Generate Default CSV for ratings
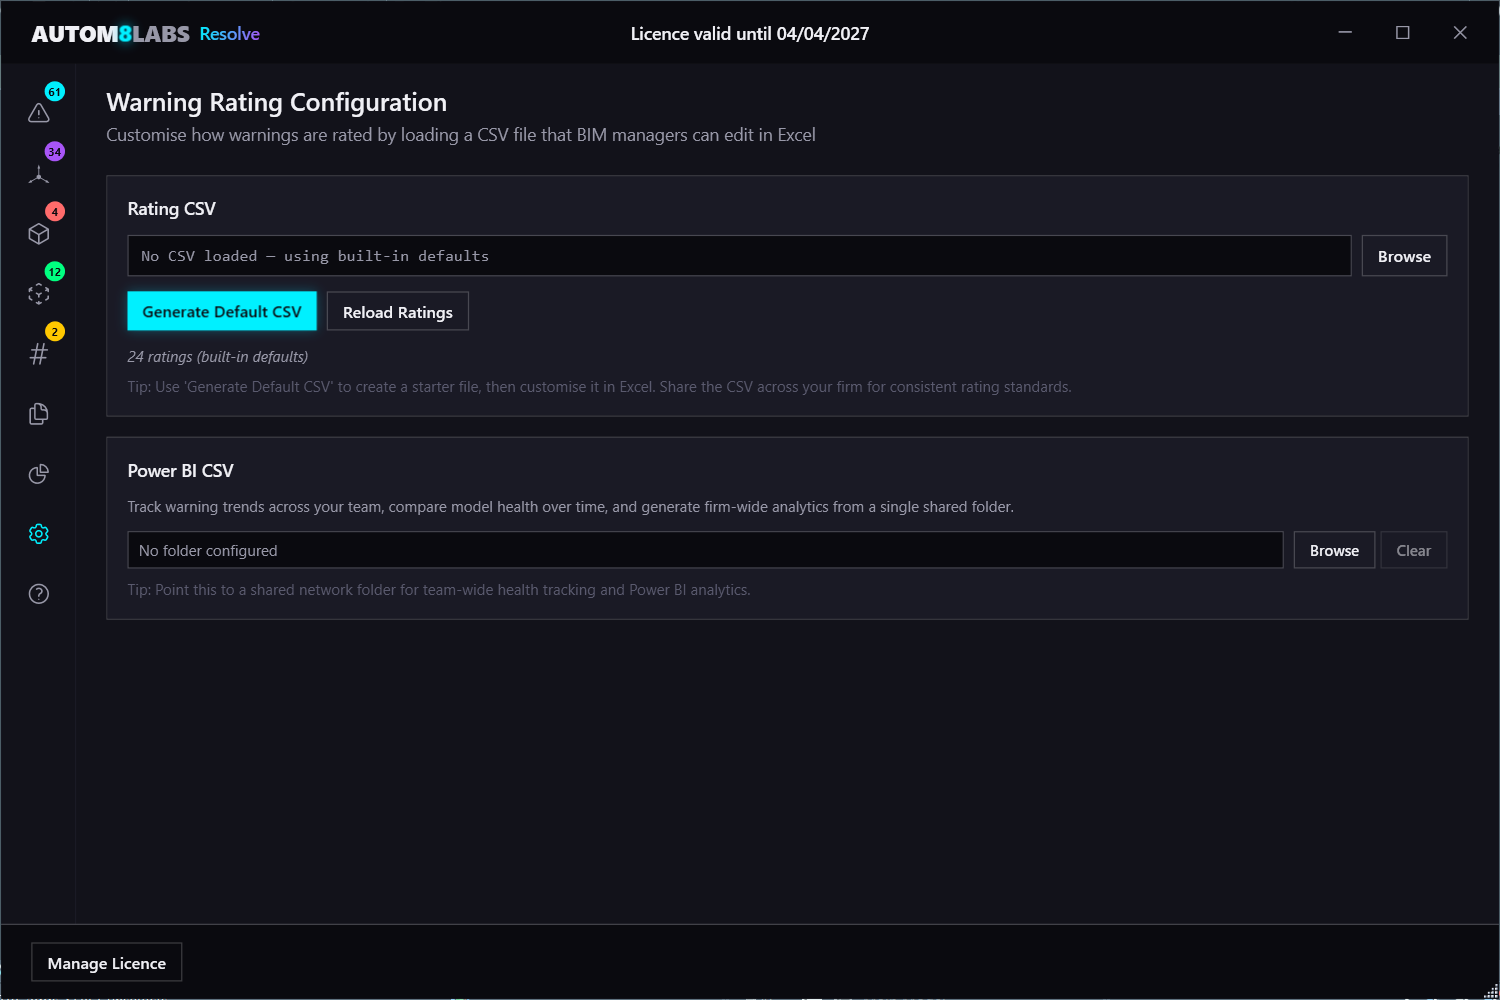The height and width of the screenshot is (1000, 1500). (222, 311)
